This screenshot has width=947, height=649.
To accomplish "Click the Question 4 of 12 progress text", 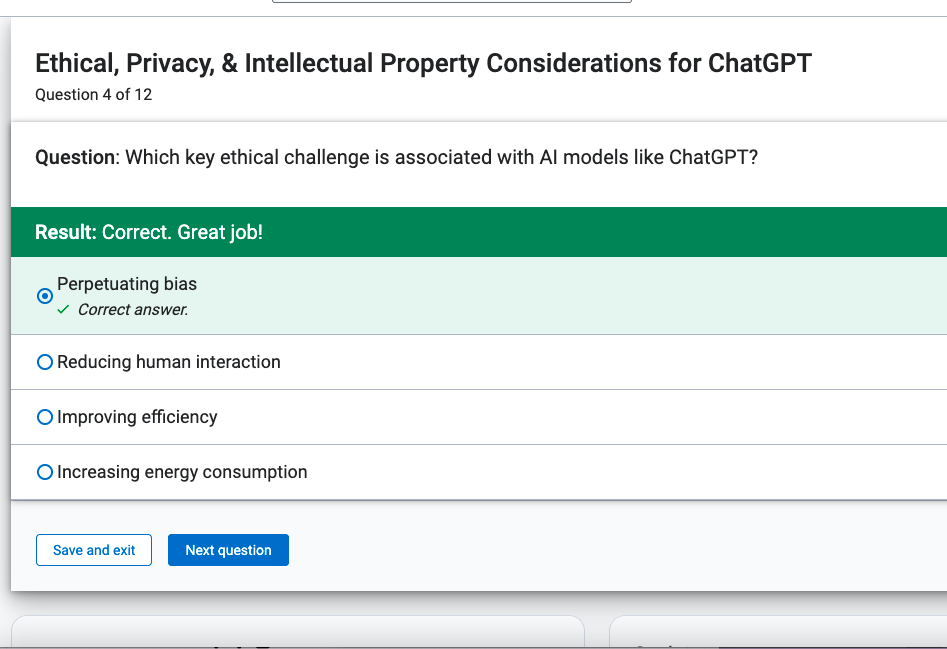I will click(x=94, y=95).
